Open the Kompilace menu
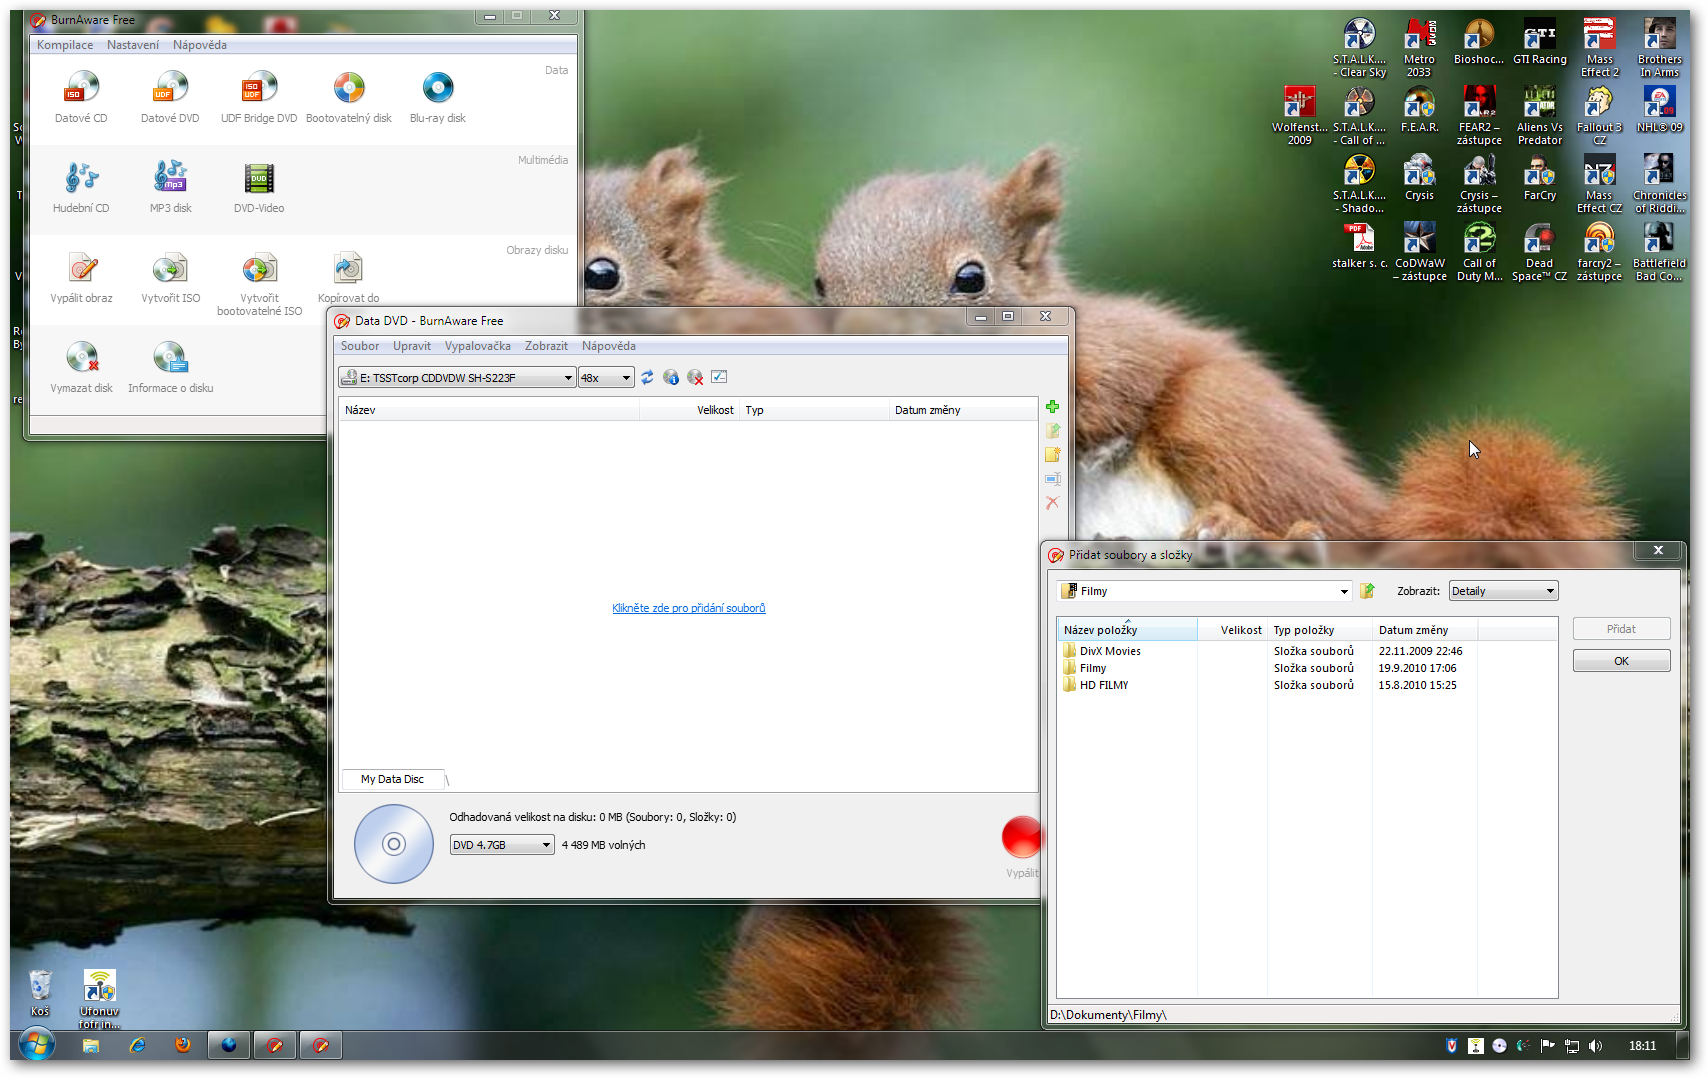Screen dimensions: 1708x1078 [65, 45]
